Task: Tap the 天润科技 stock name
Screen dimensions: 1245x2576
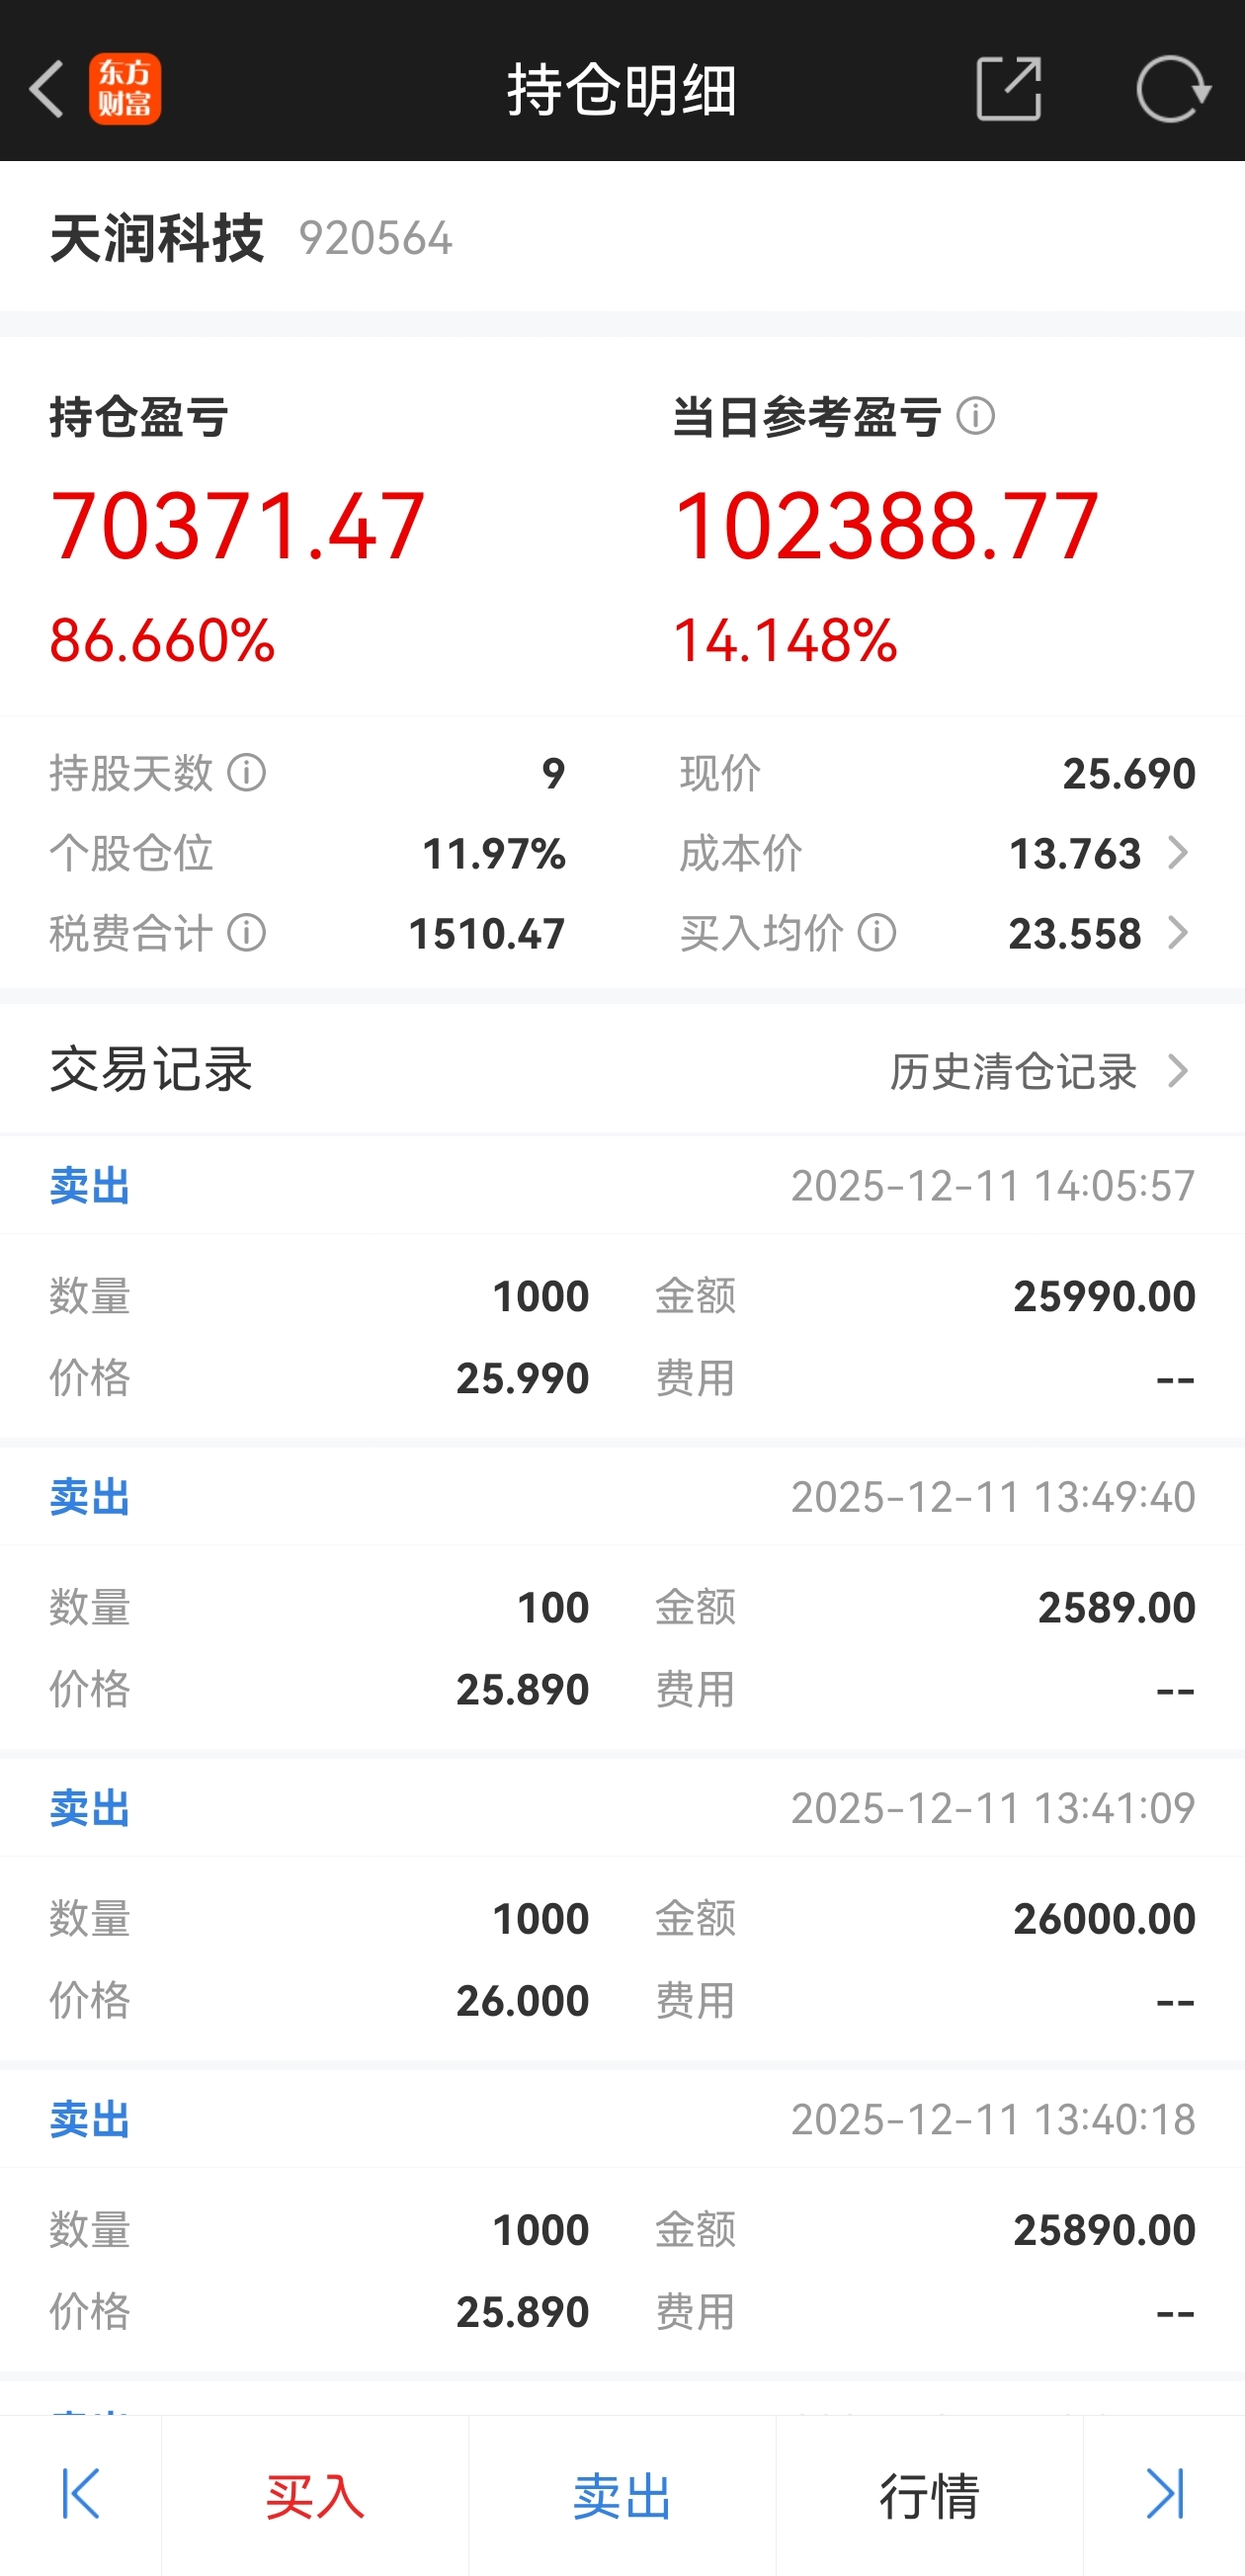Action: pyautogui.click(x=157, y=238)
